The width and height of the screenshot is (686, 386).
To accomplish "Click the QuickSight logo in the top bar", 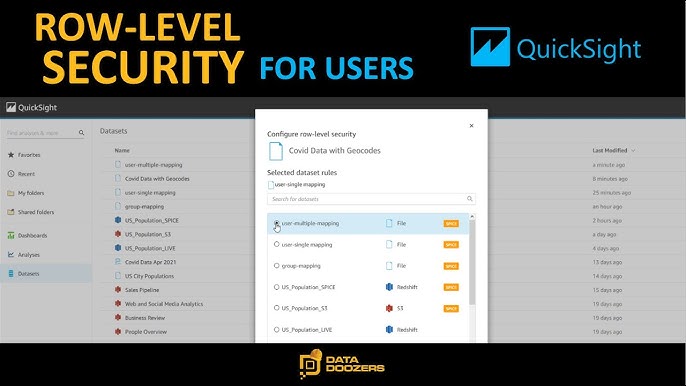I will tap(32, 107).
